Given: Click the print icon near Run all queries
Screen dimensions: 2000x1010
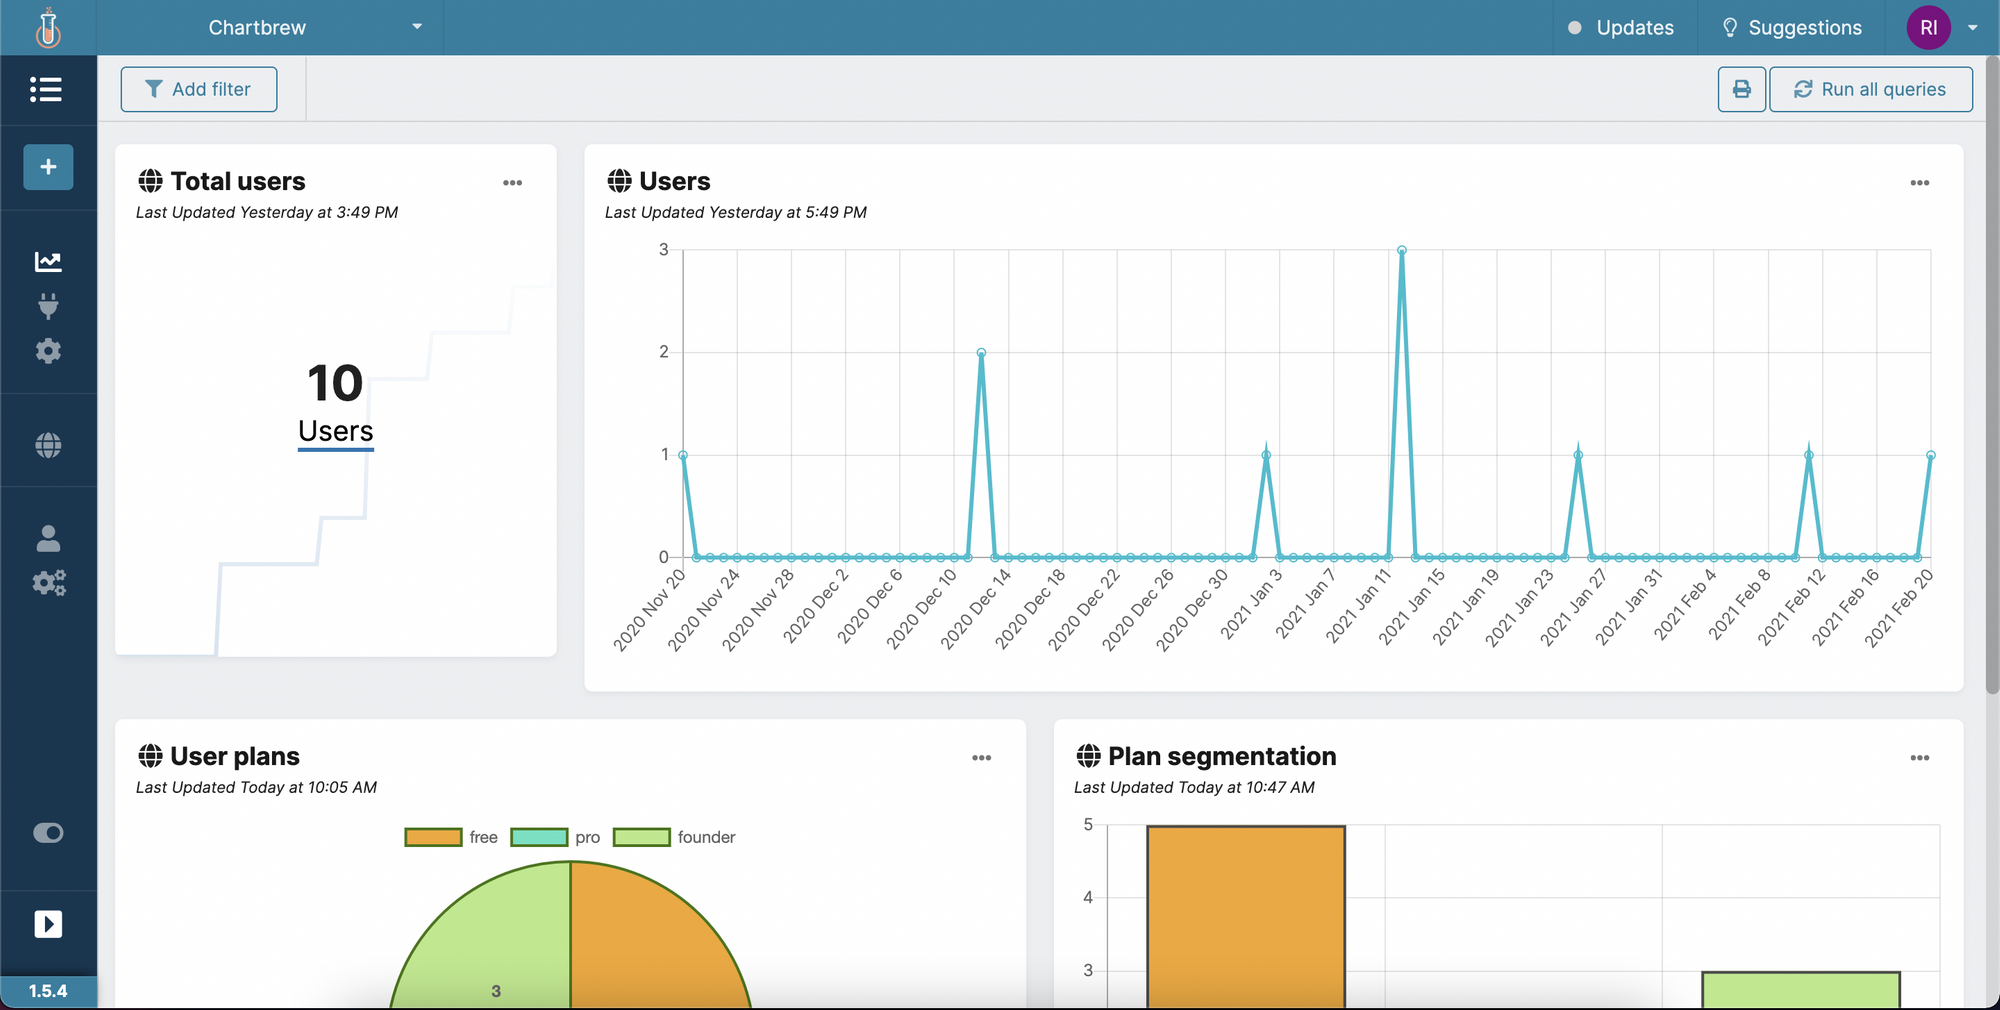Looking at the screenshot, I should click(x=1741, y=89).
